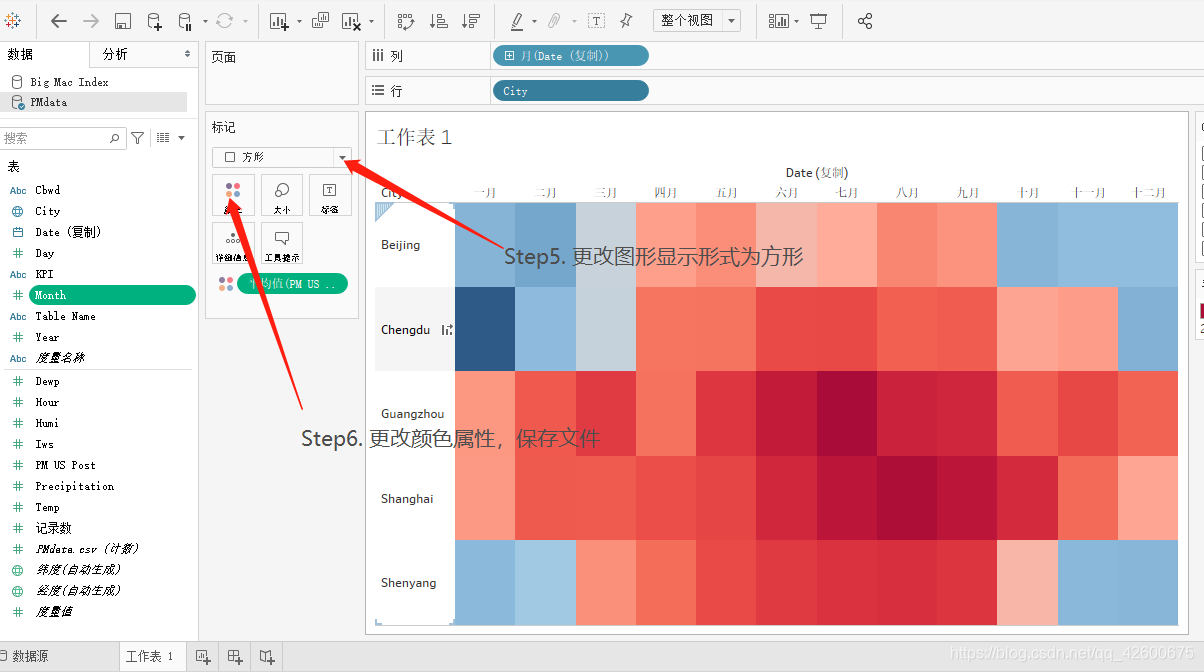Open the new worksheet toolbar dropdown arrow
Screen dimensions: 1204x672
click(297, 21)
